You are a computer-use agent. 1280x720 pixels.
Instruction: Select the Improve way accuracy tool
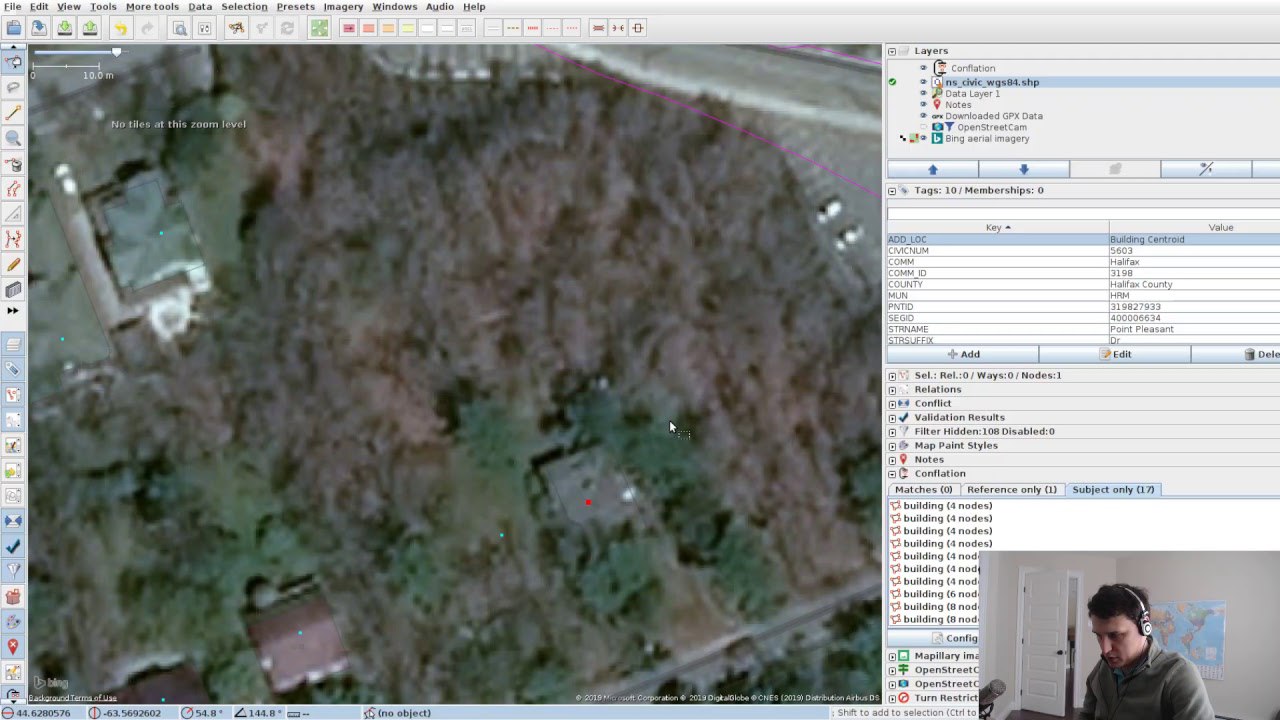tap(13, 239)
